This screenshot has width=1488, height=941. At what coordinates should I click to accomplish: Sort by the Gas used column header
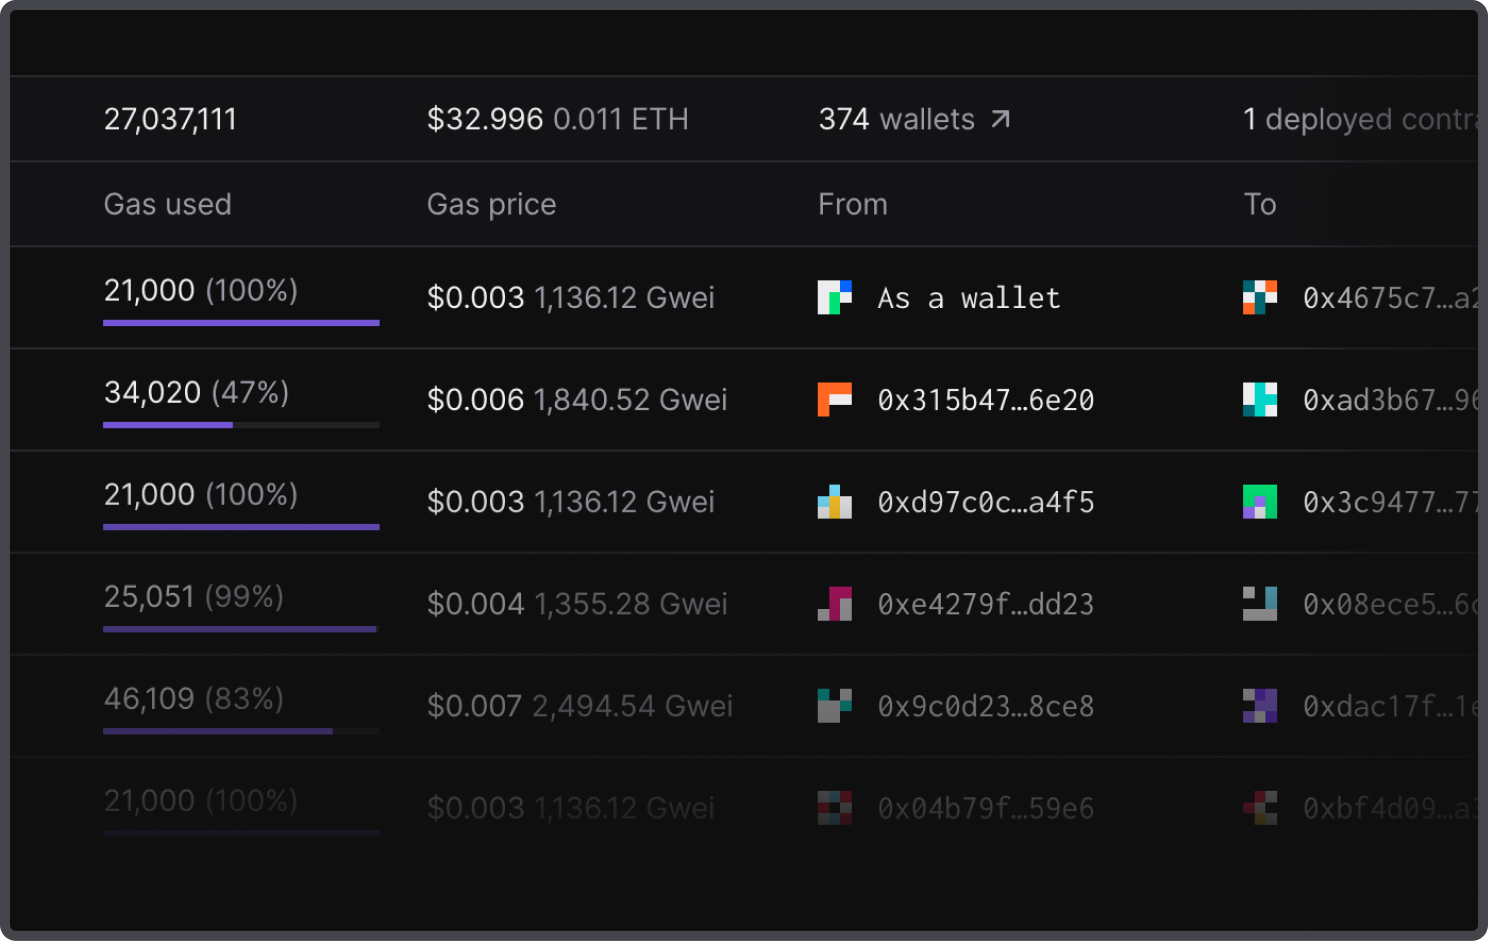click(167, 204)
